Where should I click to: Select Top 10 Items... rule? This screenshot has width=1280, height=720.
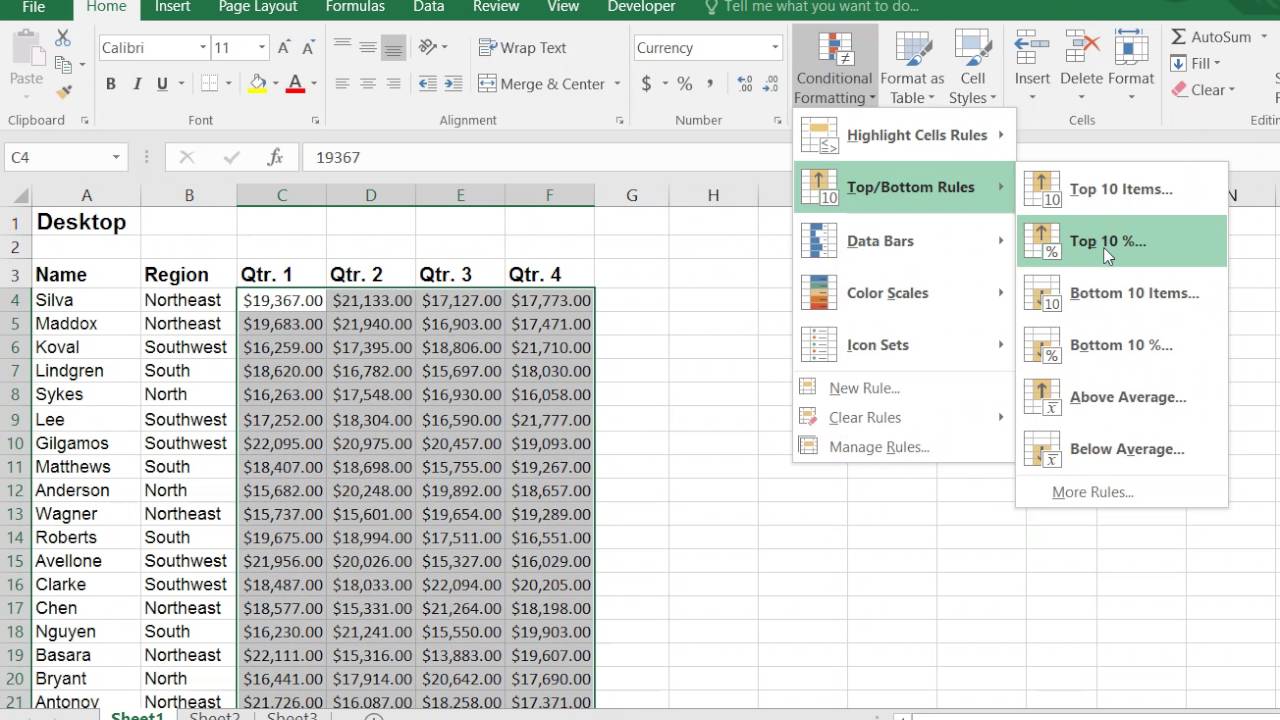[x=1122, y=189]
